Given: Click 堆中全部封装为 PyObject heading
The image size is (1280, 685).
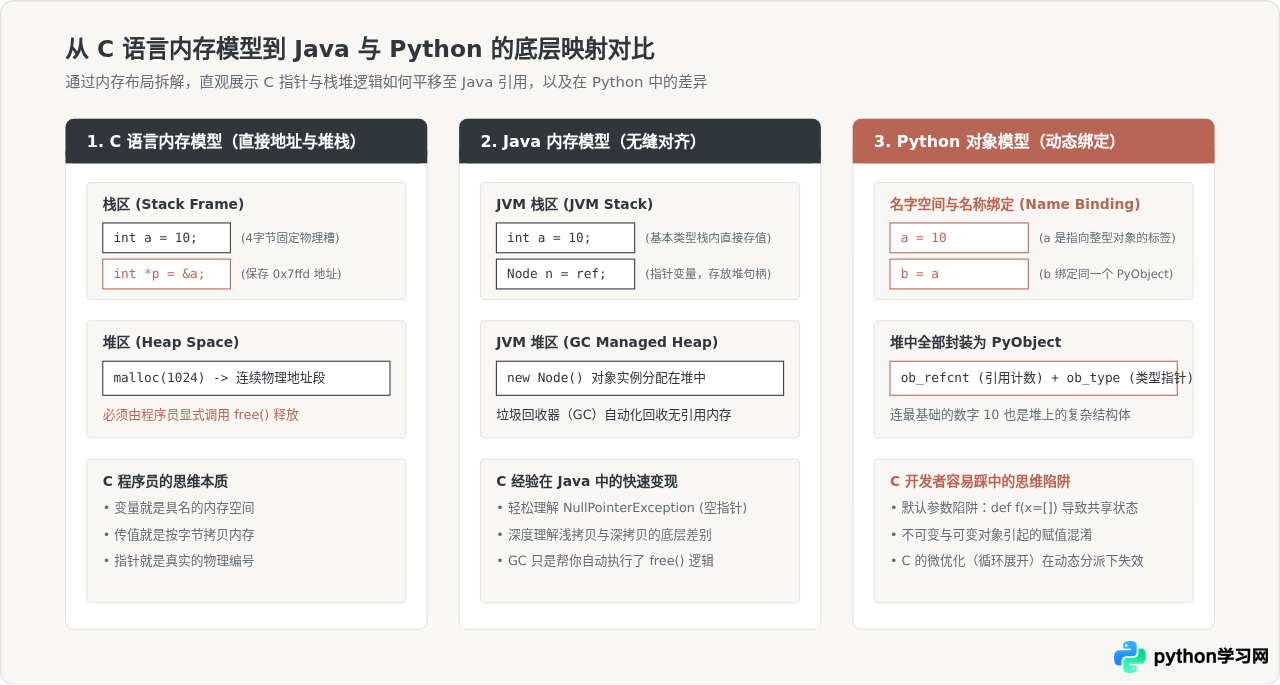Looking at the screenshot, I should point(975,342).
